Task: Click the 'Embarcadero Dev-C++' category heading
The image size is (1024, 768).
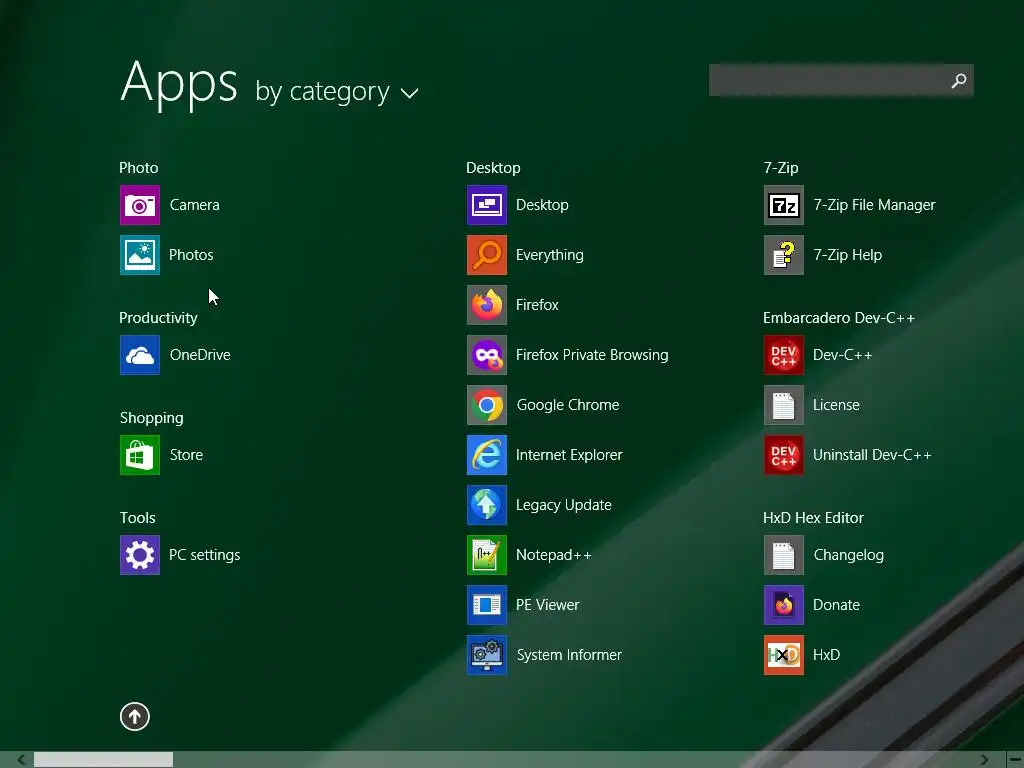Action: [839, 318]
